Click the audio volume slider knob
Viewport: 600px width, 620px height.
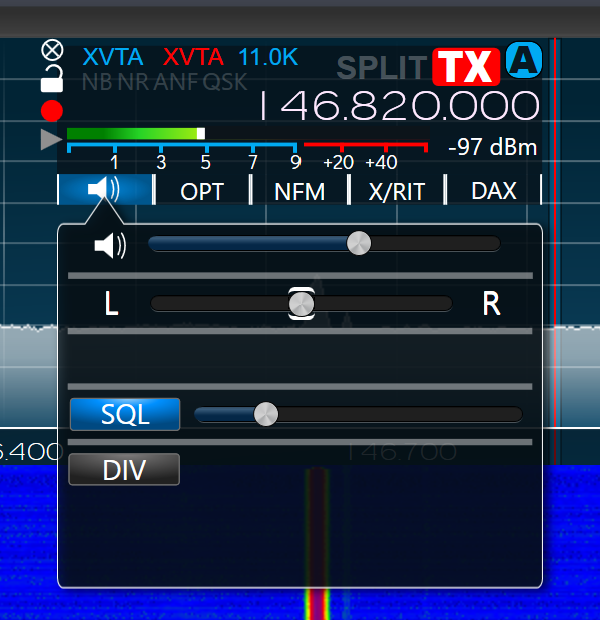(359, 243)
